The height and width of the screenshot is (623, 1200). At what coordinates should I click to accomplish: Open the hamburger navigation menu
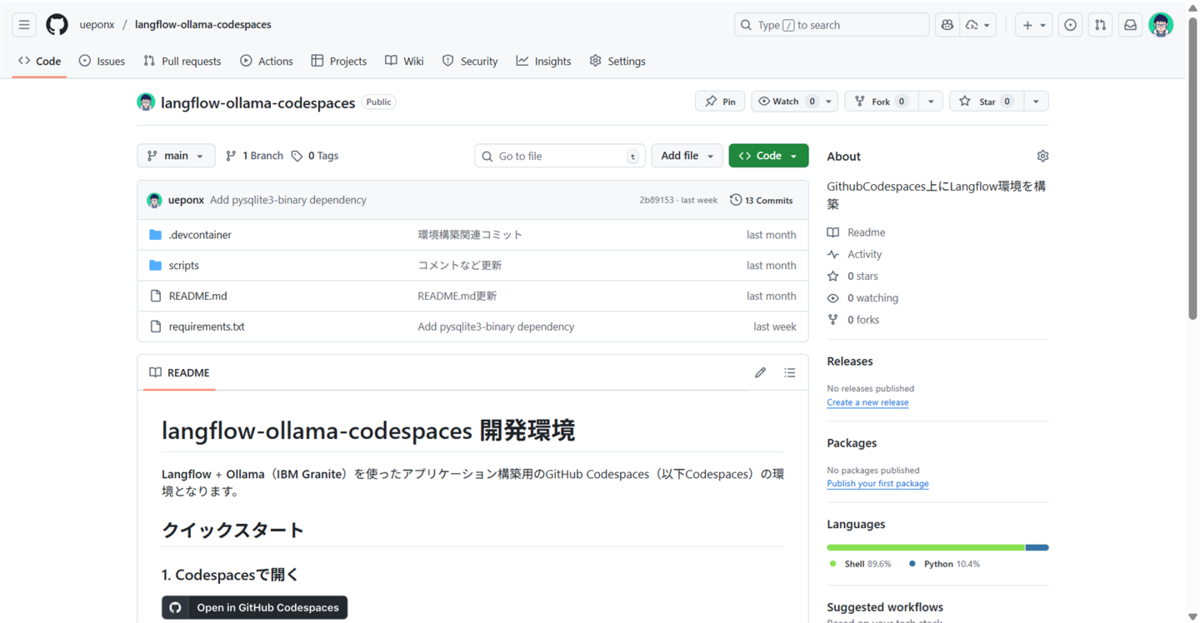pos(24,25)
